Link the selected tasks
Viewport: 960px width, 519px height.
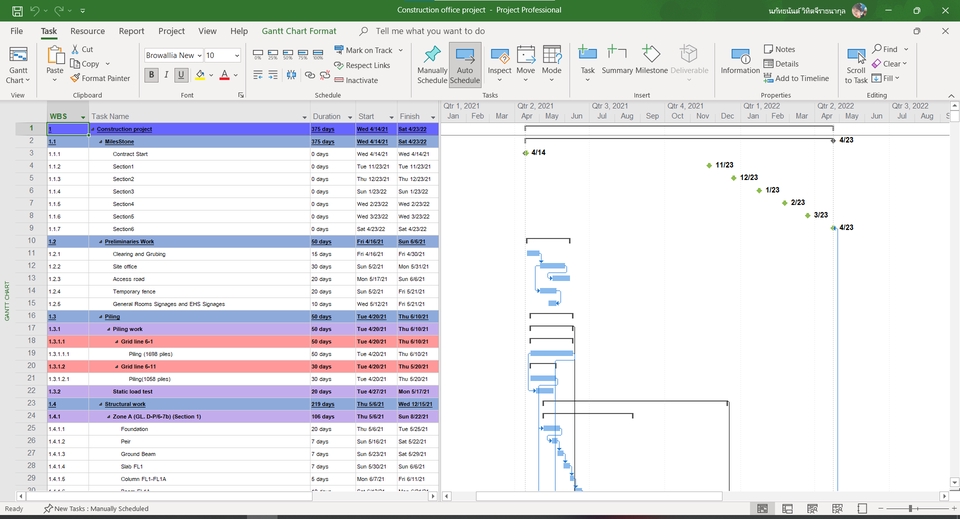click(310, 75)
